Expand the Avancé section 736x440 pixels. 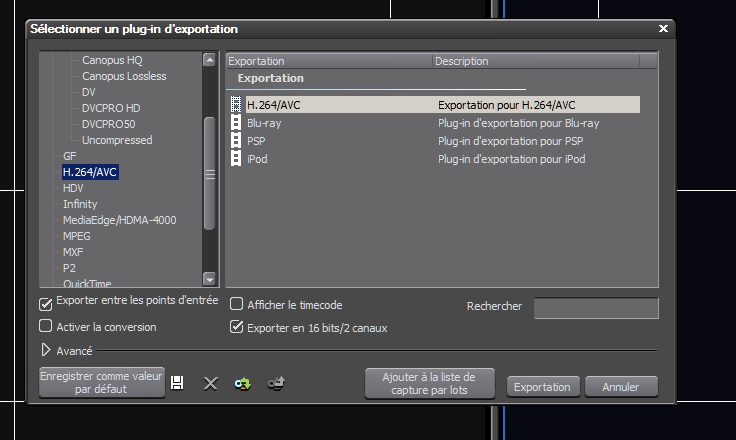pyautogui.click(x=46, y=350)
